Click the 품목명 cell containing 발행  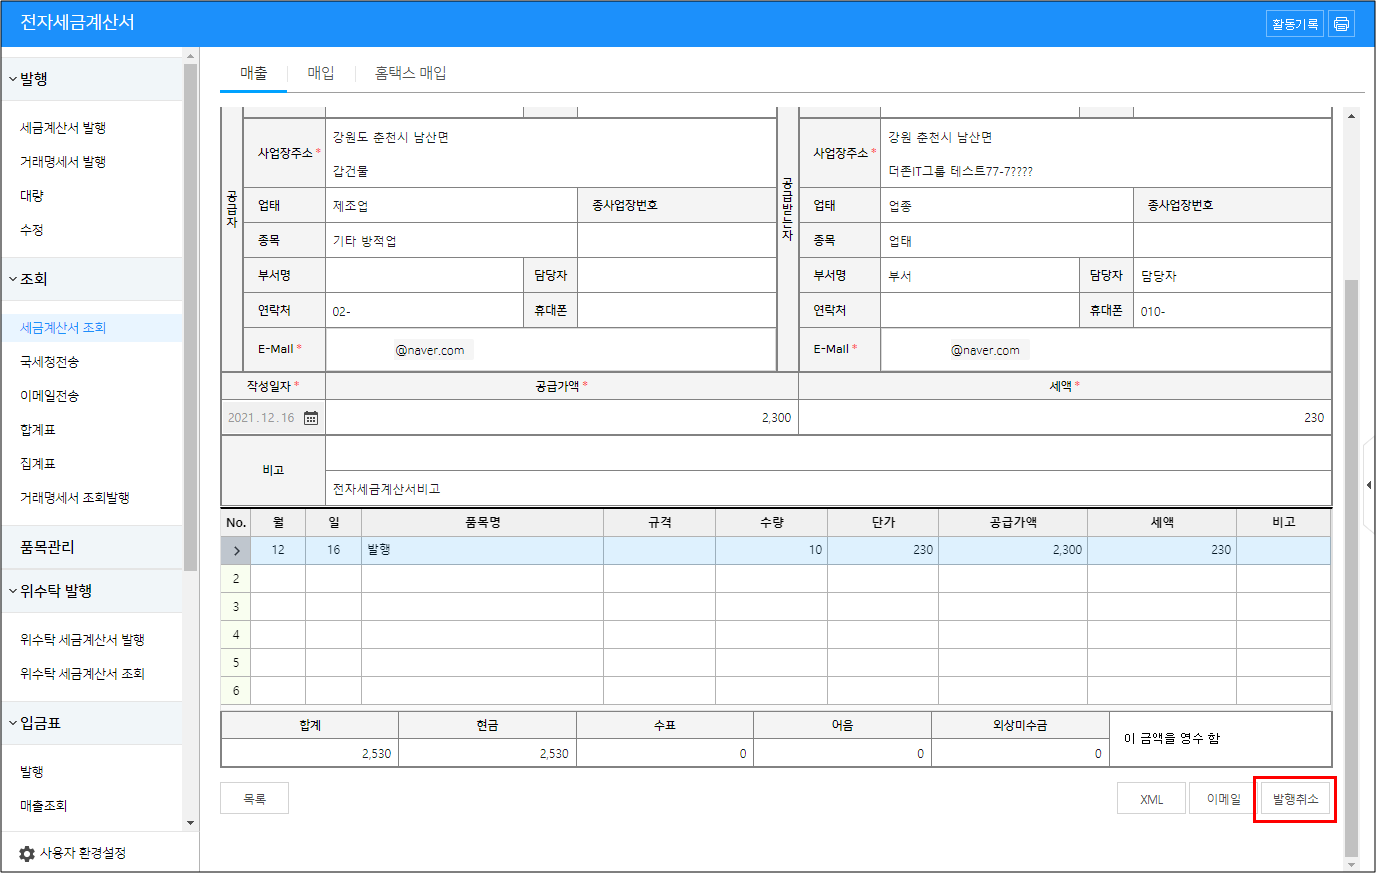pos(481,550)
